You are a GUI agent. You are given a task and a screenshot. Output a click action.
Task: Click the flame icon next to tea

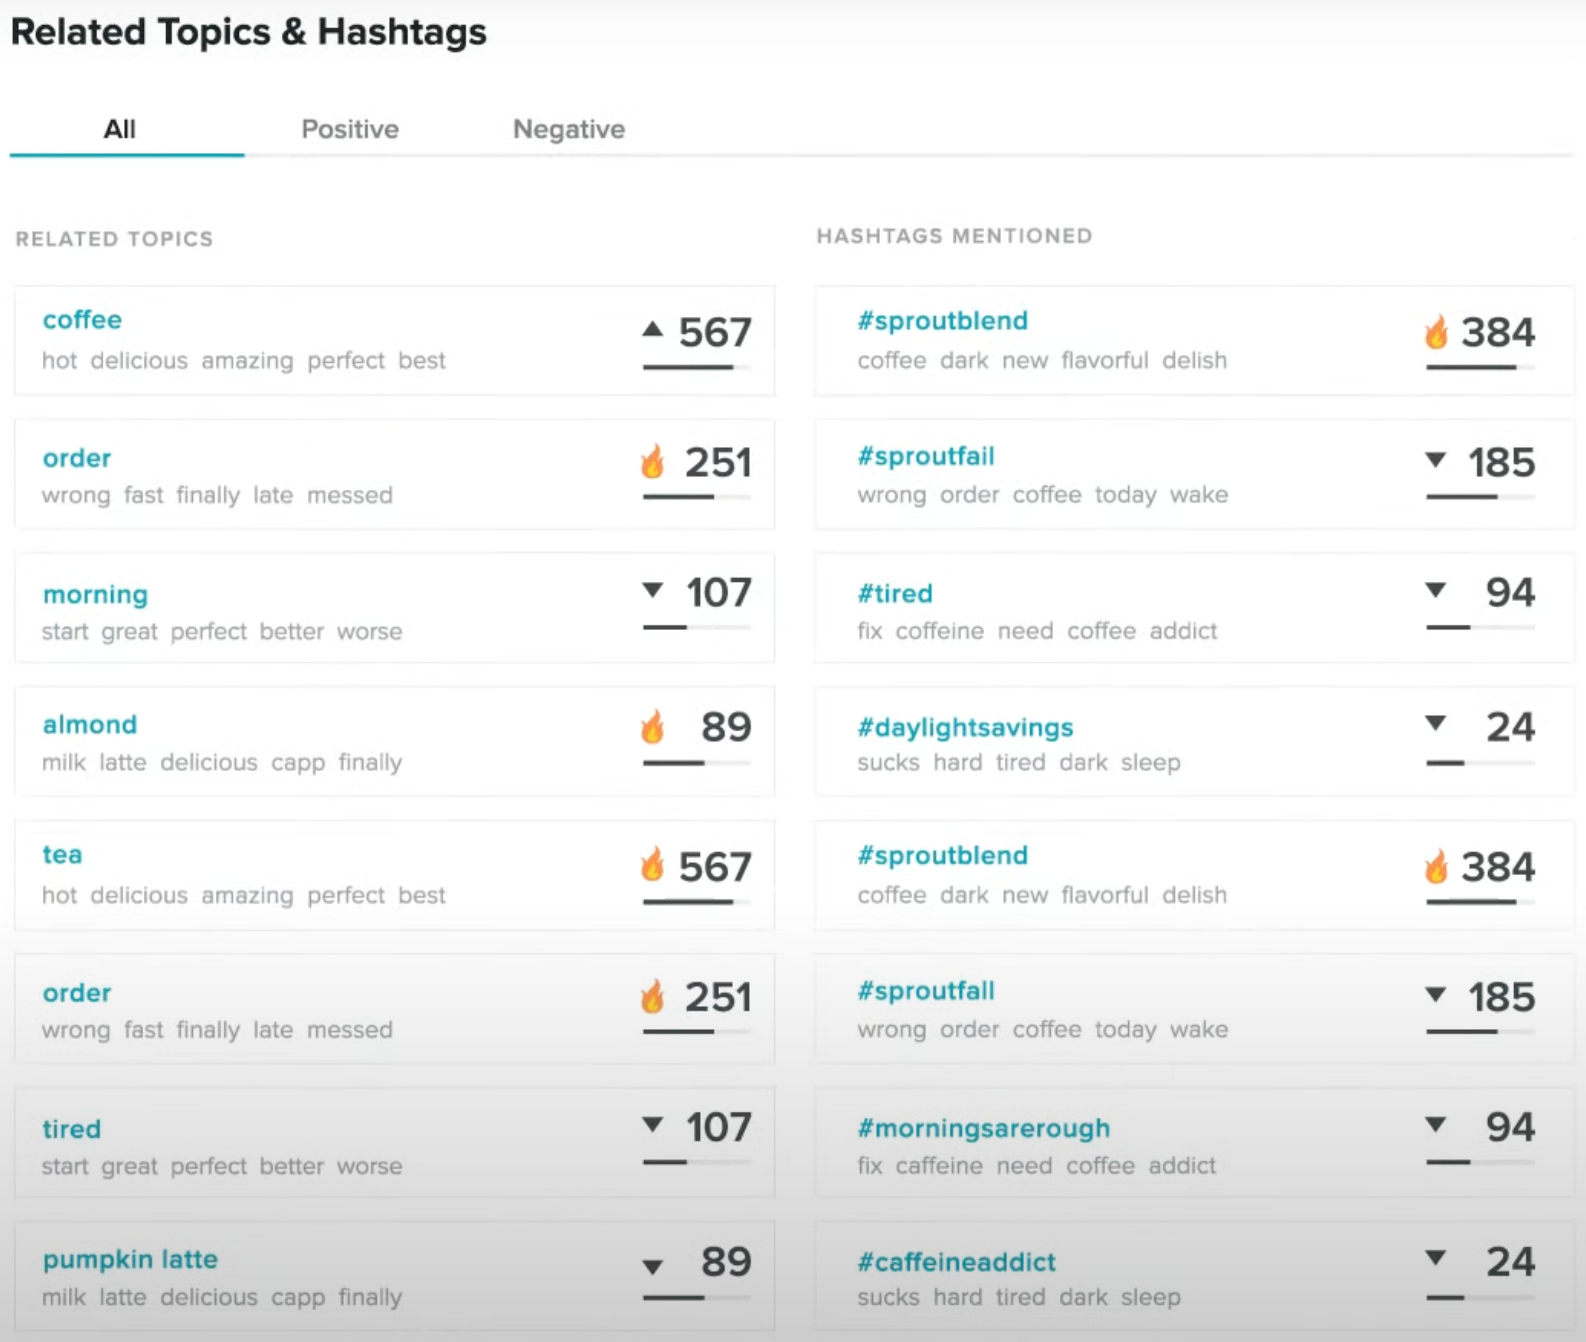[x=652, y=865]
